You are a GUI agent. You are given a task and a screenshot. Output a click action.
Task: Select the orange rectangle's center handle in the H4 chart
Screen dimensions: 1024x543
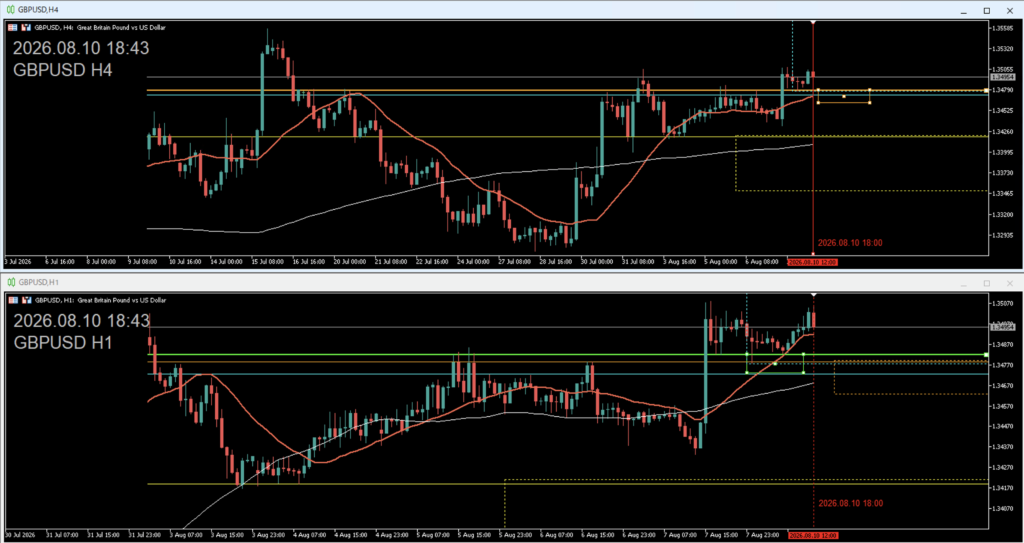pyautogui.click(x=844, y=96)
